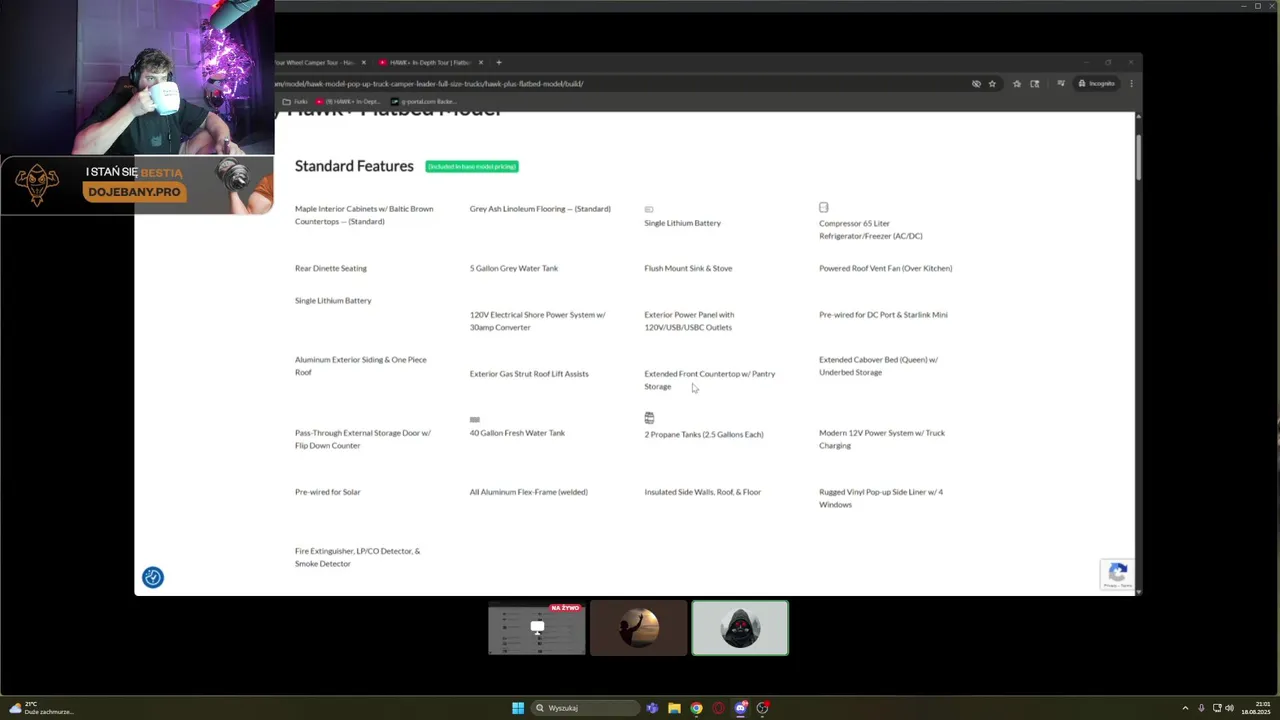Show hidden system tray icons
The width and height of the screenshot is (1280, 720).
(x=1185, y=708)
